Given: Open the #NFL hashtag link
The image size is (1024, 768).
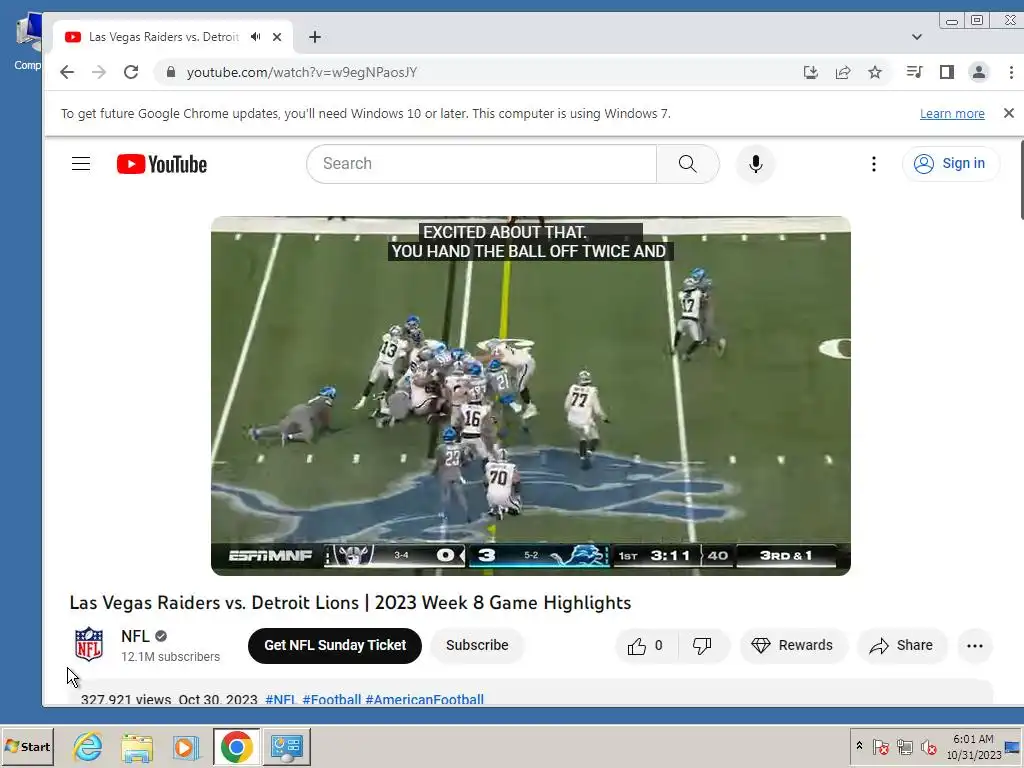Looking at the screenshot, I should [281, 699].
